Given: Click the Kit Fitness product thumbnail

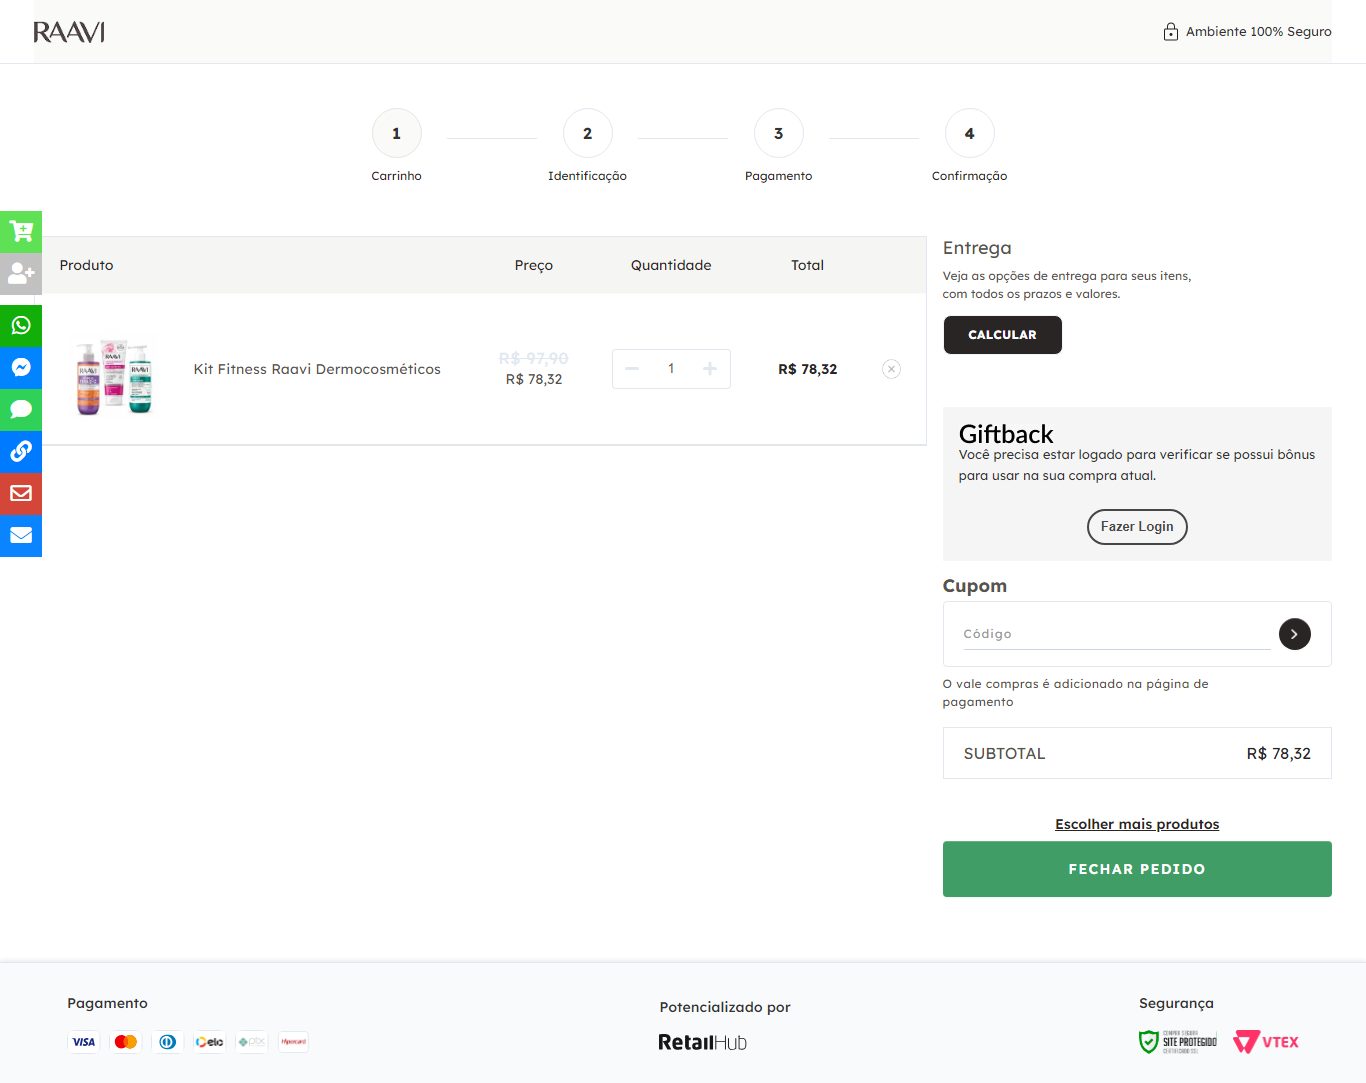Looking at the screenshot, I should (x=114, y=376).
